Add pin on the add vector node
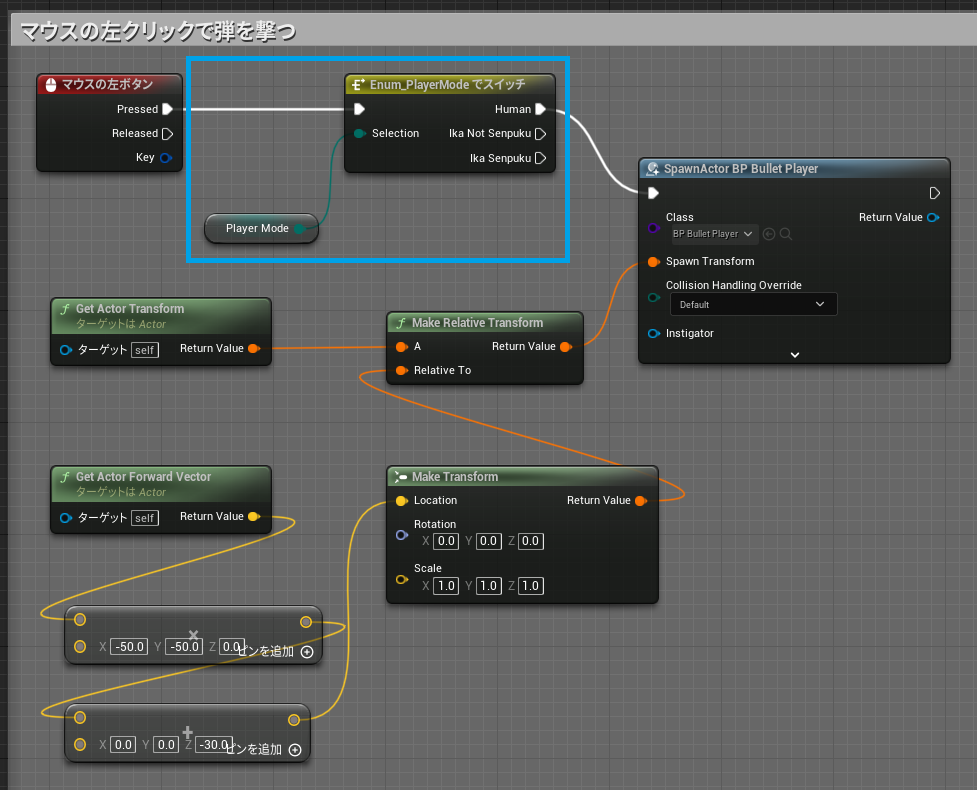Image resolution: width=977 pixels, height=790 pixels. tap(295, 750)
